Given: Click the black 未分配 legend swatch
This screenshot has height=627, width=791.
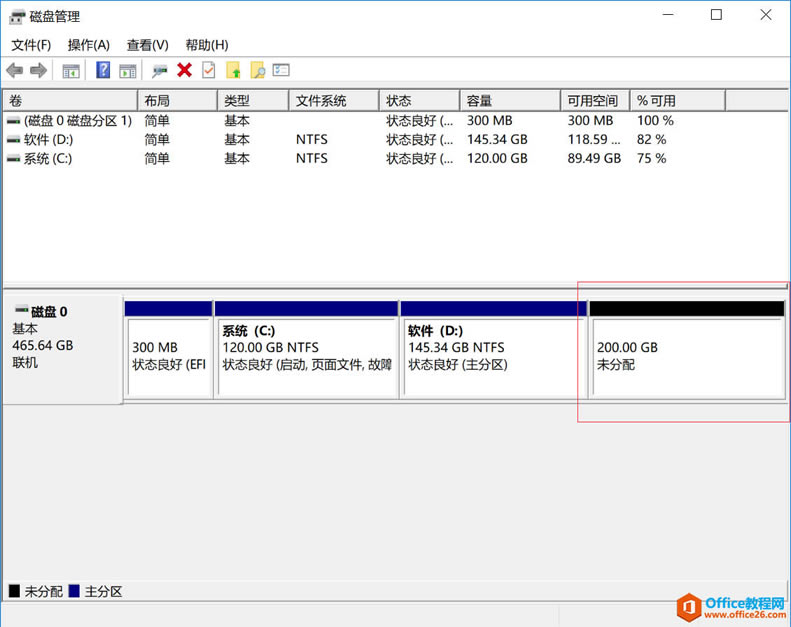Looking at the screenshot, I should pyautogui.click(x=15, y=591).
